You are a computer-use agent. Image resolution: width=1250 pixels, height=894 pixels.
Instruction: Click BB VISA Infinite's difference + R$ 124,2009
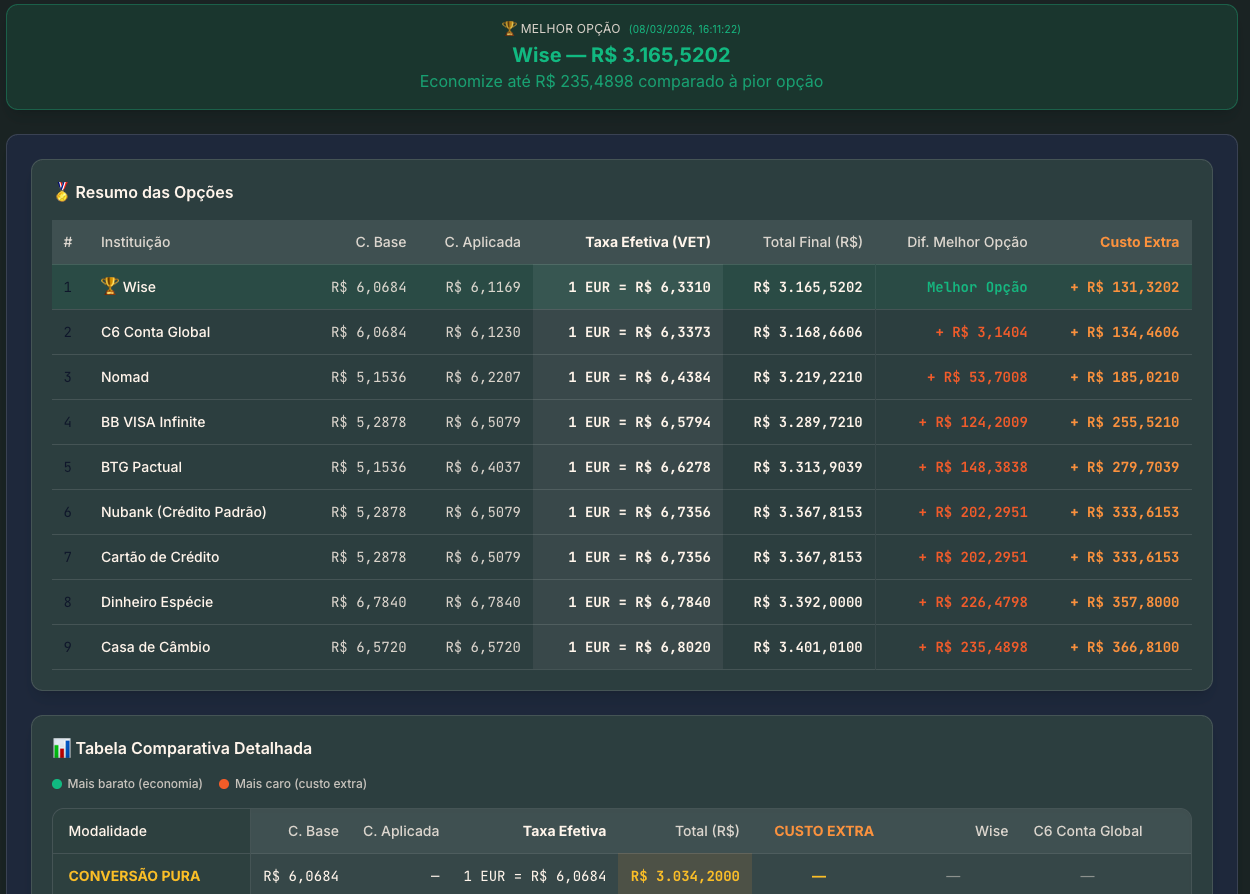[x=973, y=422]
